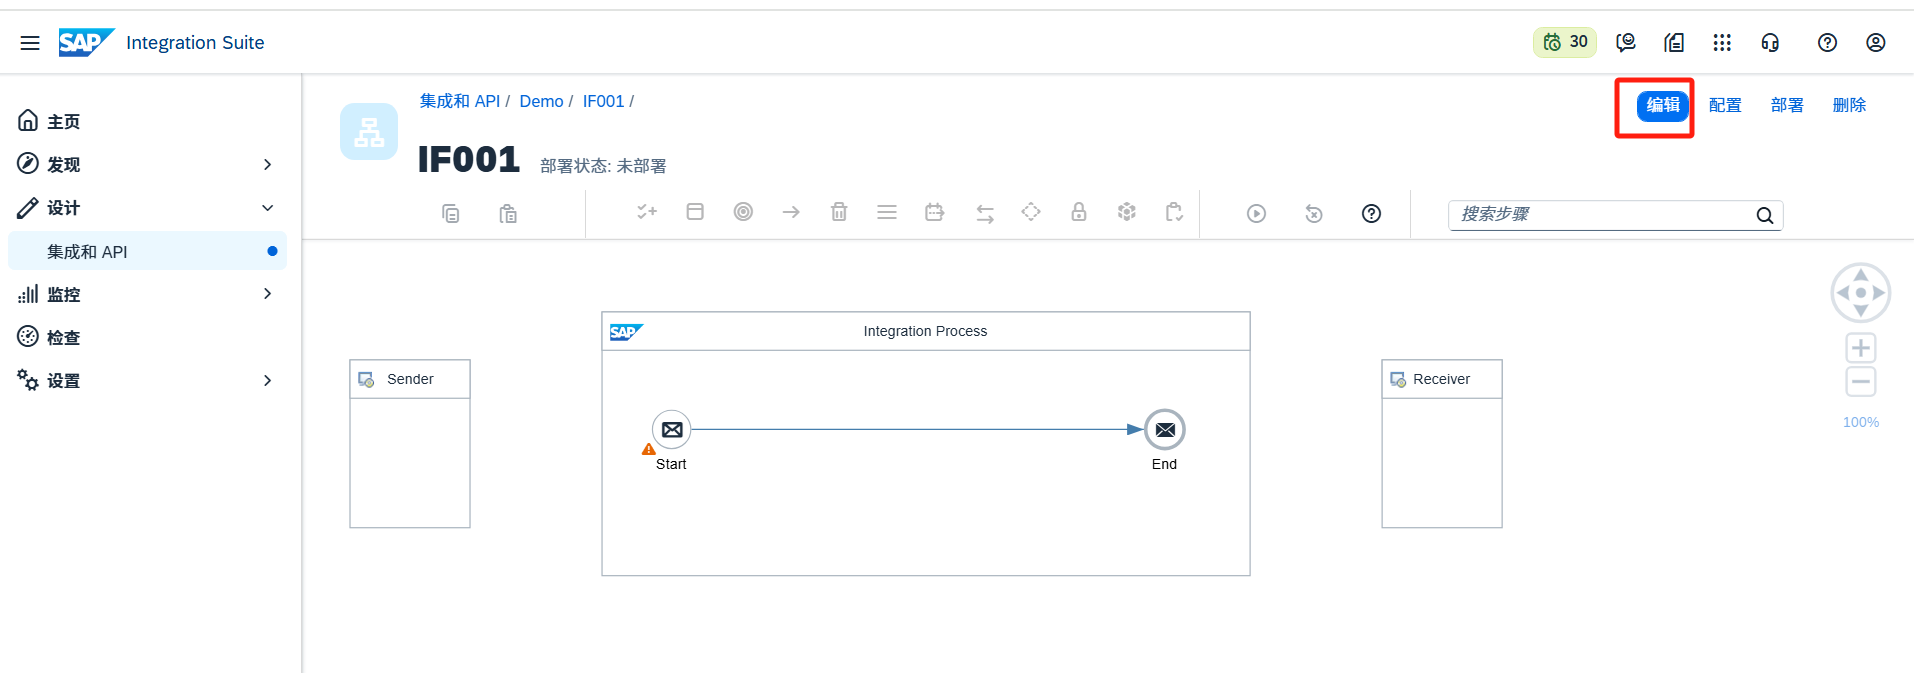
Task: Expand the 监控 chevron
Action: [267, 294]
